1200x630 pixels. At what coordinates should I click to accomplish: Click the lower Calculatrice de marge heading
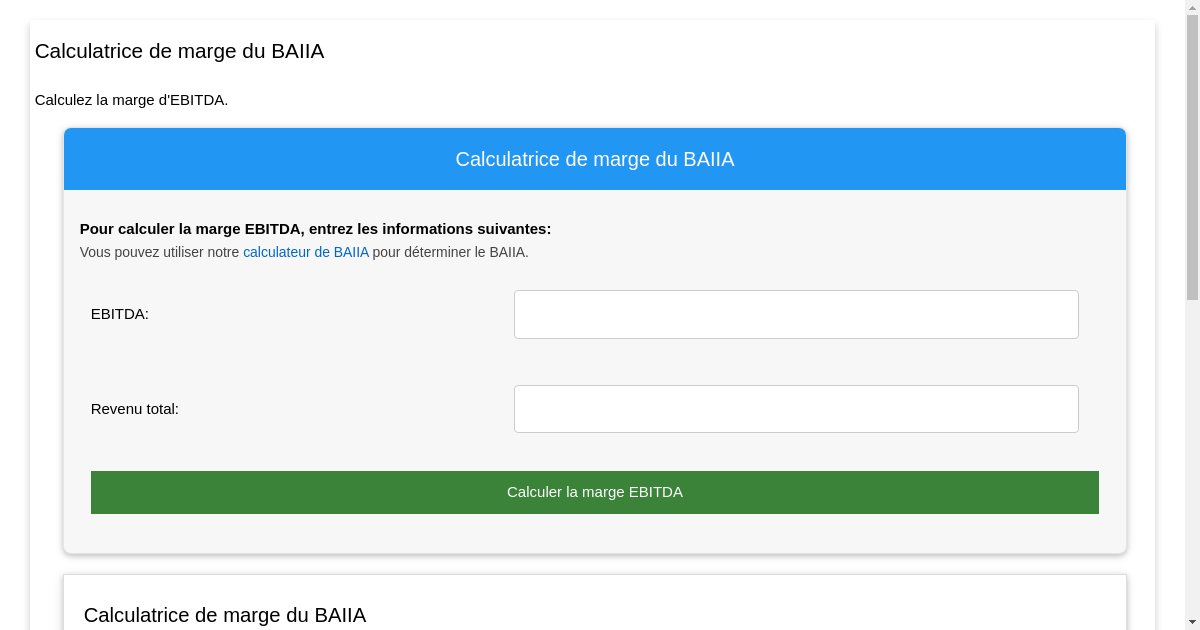pos(225,615)
